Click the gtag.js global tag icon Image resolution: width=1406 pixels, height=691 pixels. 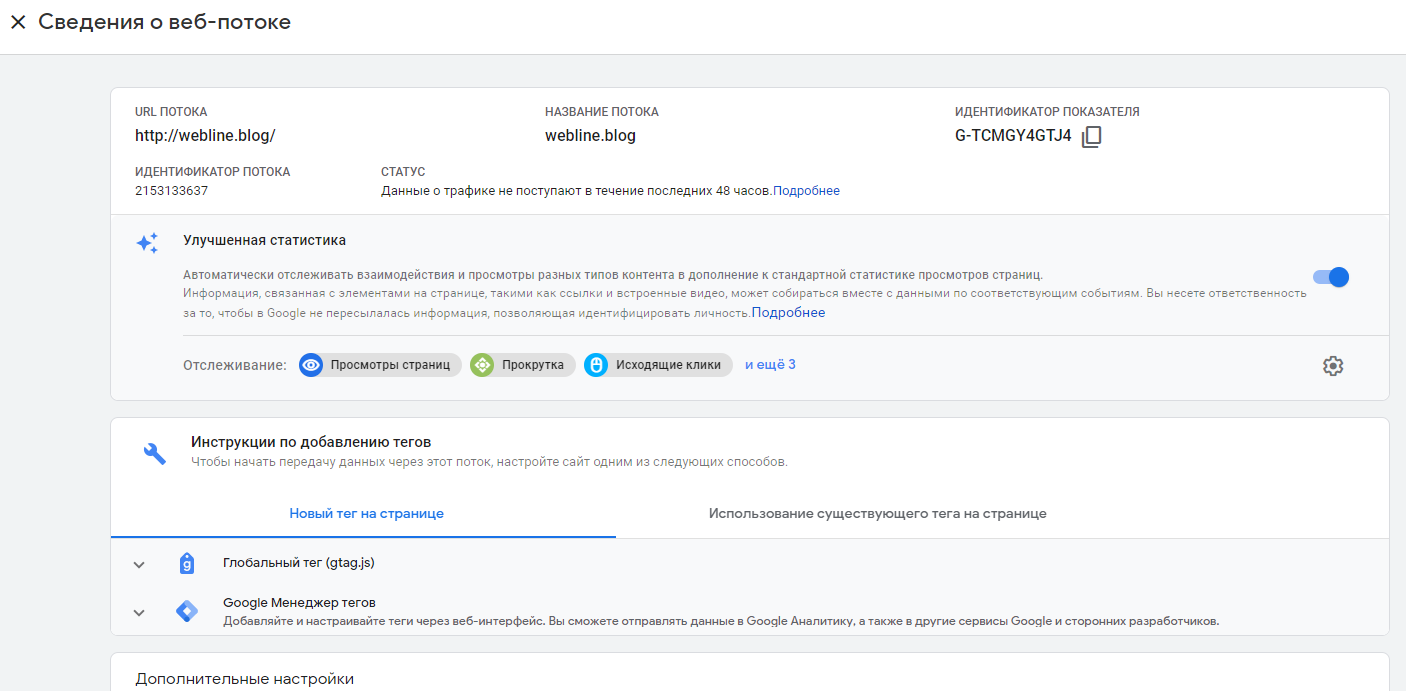point(187,564)
